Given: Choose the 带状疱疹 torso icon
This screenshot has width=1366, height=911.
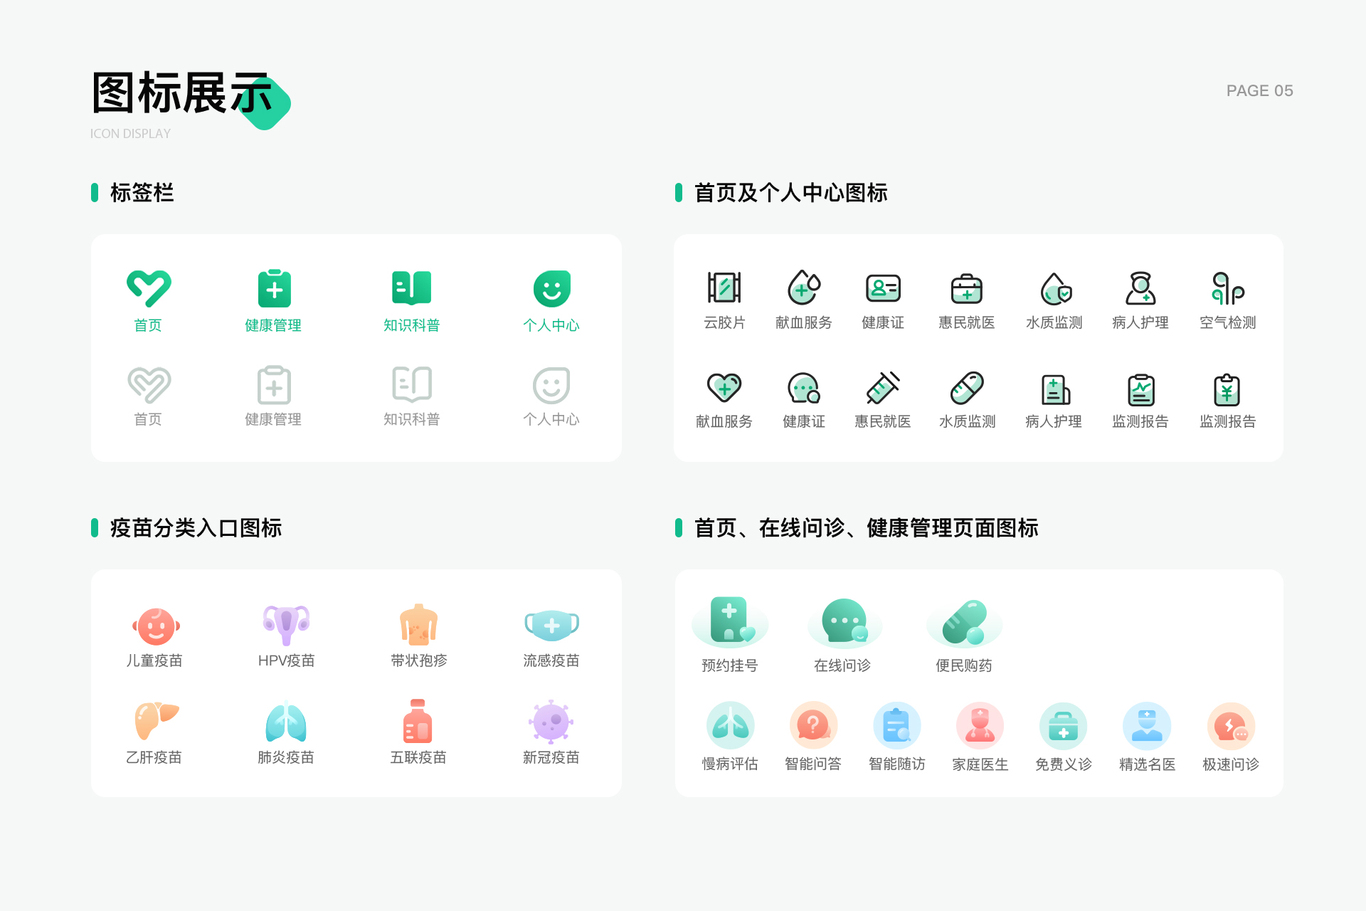Looking at the screenshot, I should tap(418, 624).
